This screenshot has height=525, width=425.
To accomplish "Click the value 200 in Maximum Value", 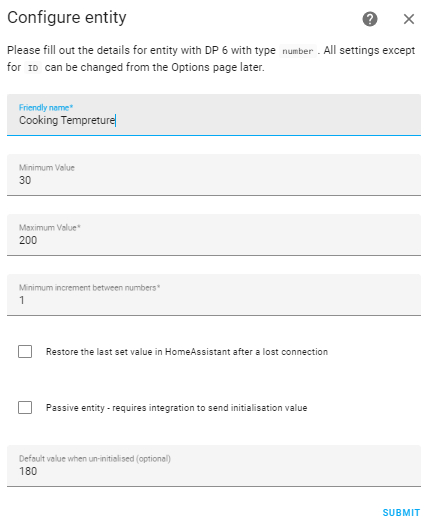I will point(28,240).
